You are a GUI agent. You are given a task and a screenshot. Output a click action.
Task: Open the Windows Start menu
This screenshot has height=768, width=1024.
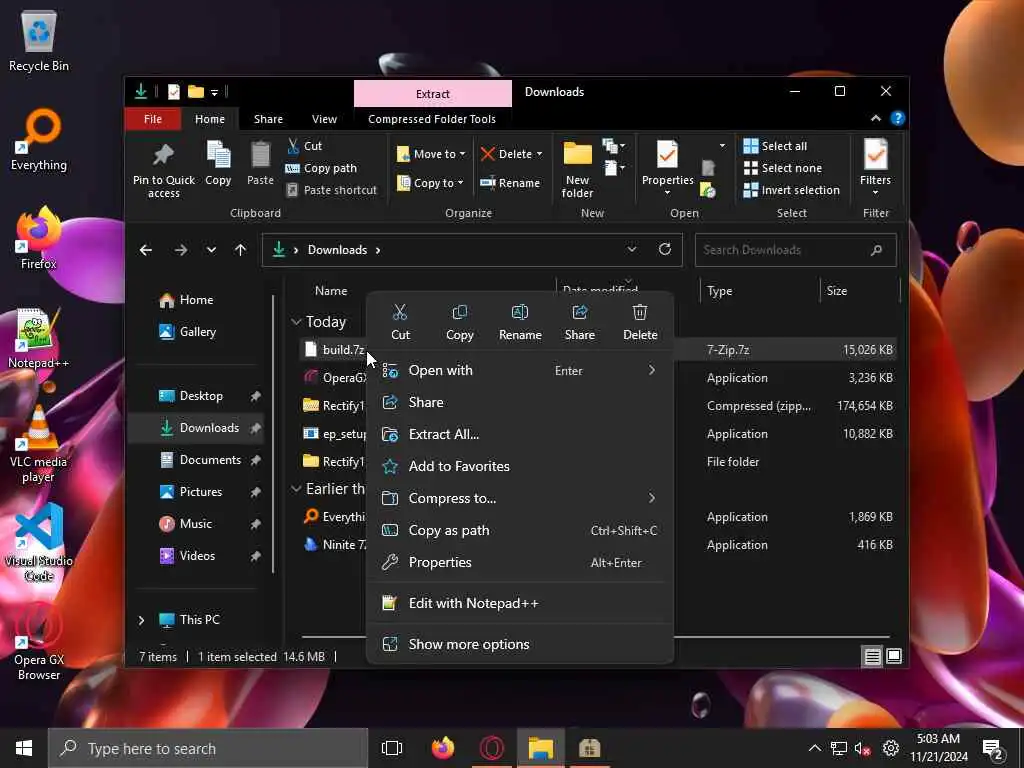pyautogui.click(x=24, y=748)
